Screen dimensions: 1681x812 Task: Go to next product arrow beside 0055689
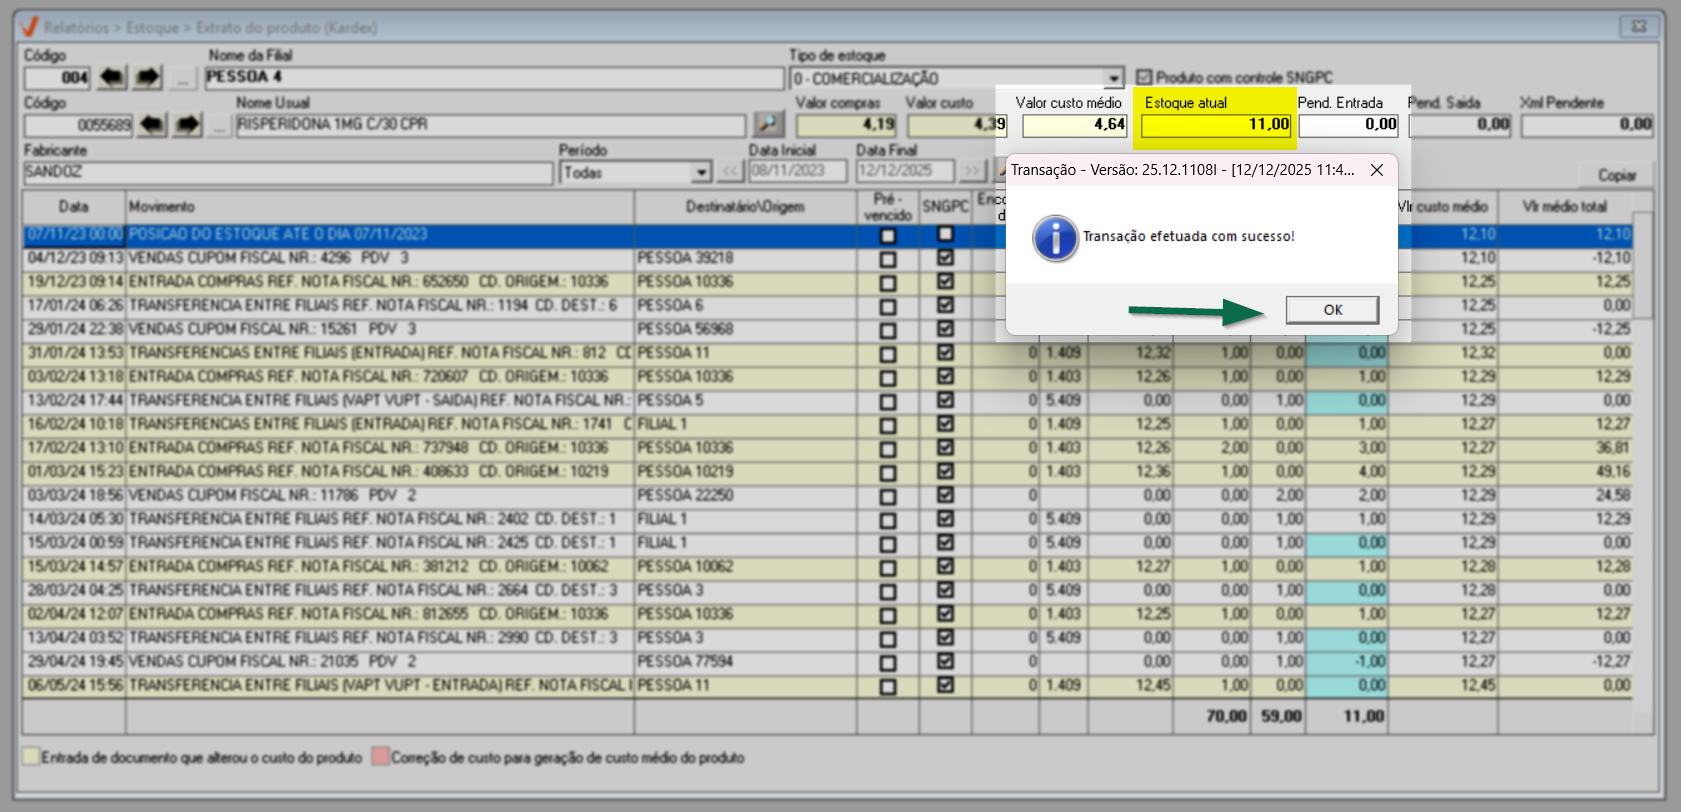[x=188, y=125]
